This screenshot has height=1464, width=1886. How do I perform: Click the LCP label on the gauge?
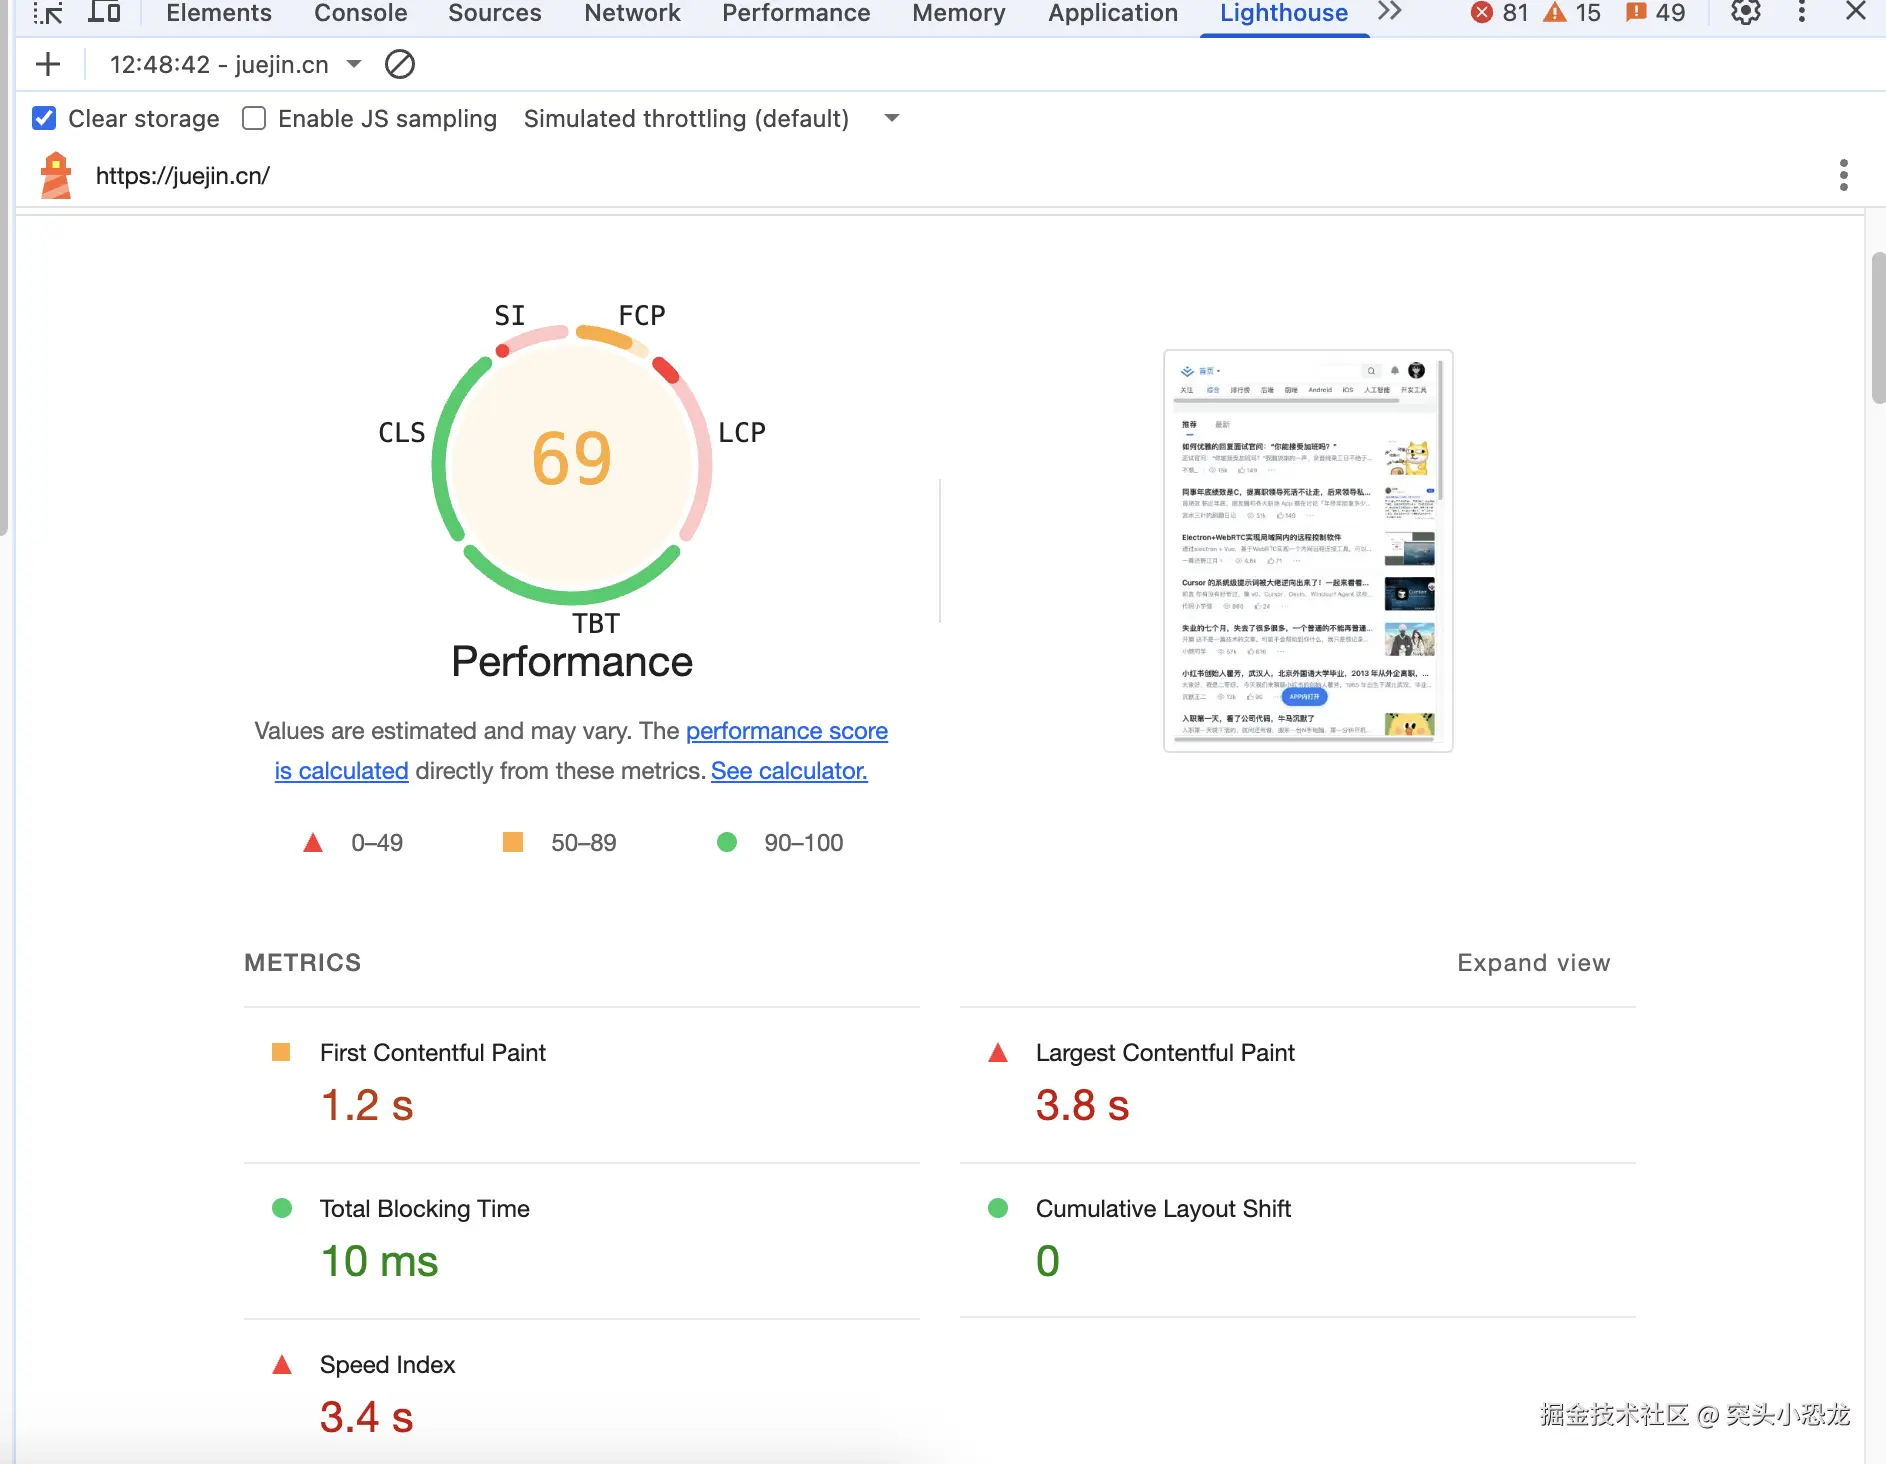[x=742, y=433]
